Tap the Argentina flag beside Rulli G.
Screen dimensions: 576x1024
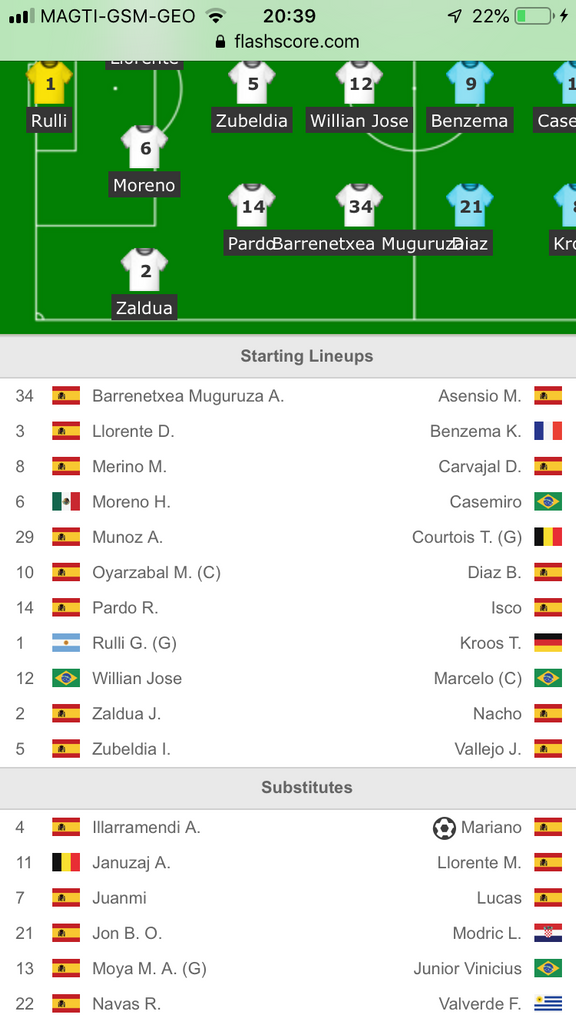coord(66,643)
